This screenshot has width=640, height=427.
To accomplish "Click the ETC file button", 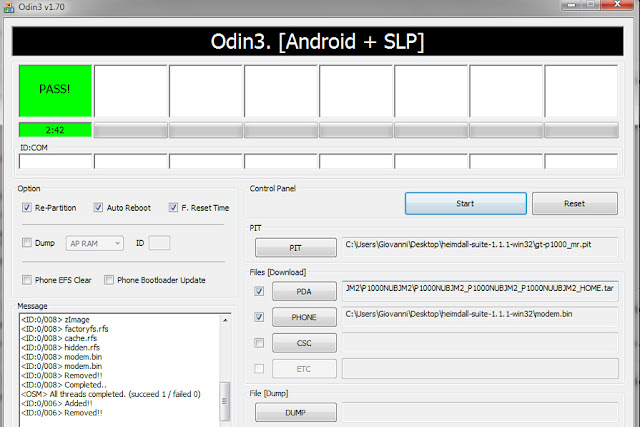I will (304, 369).
